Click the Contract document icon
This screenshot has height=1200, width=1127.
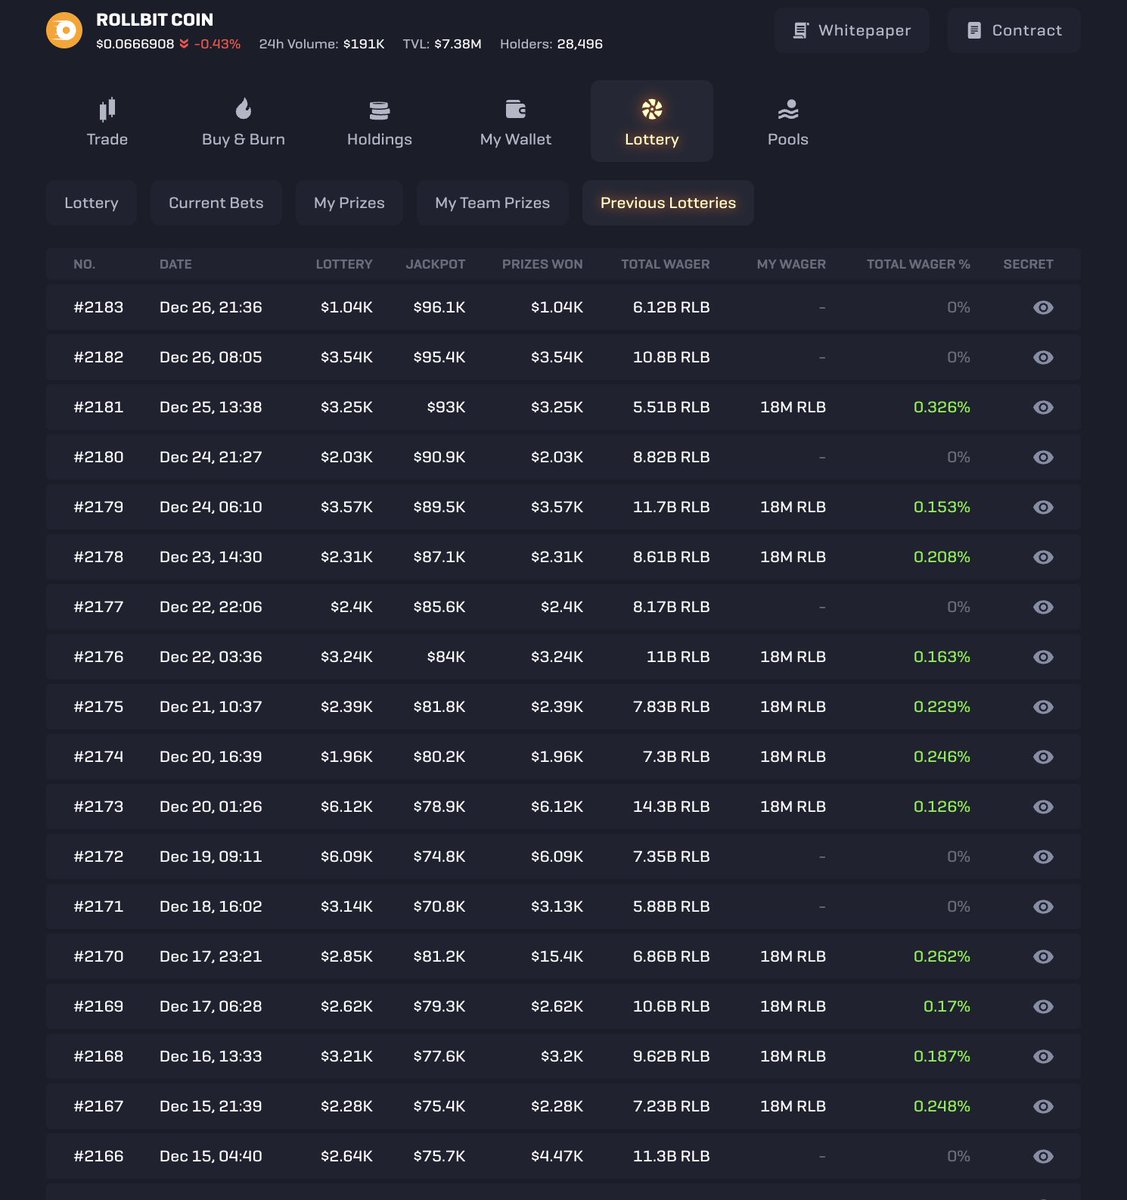click(974, 31)
